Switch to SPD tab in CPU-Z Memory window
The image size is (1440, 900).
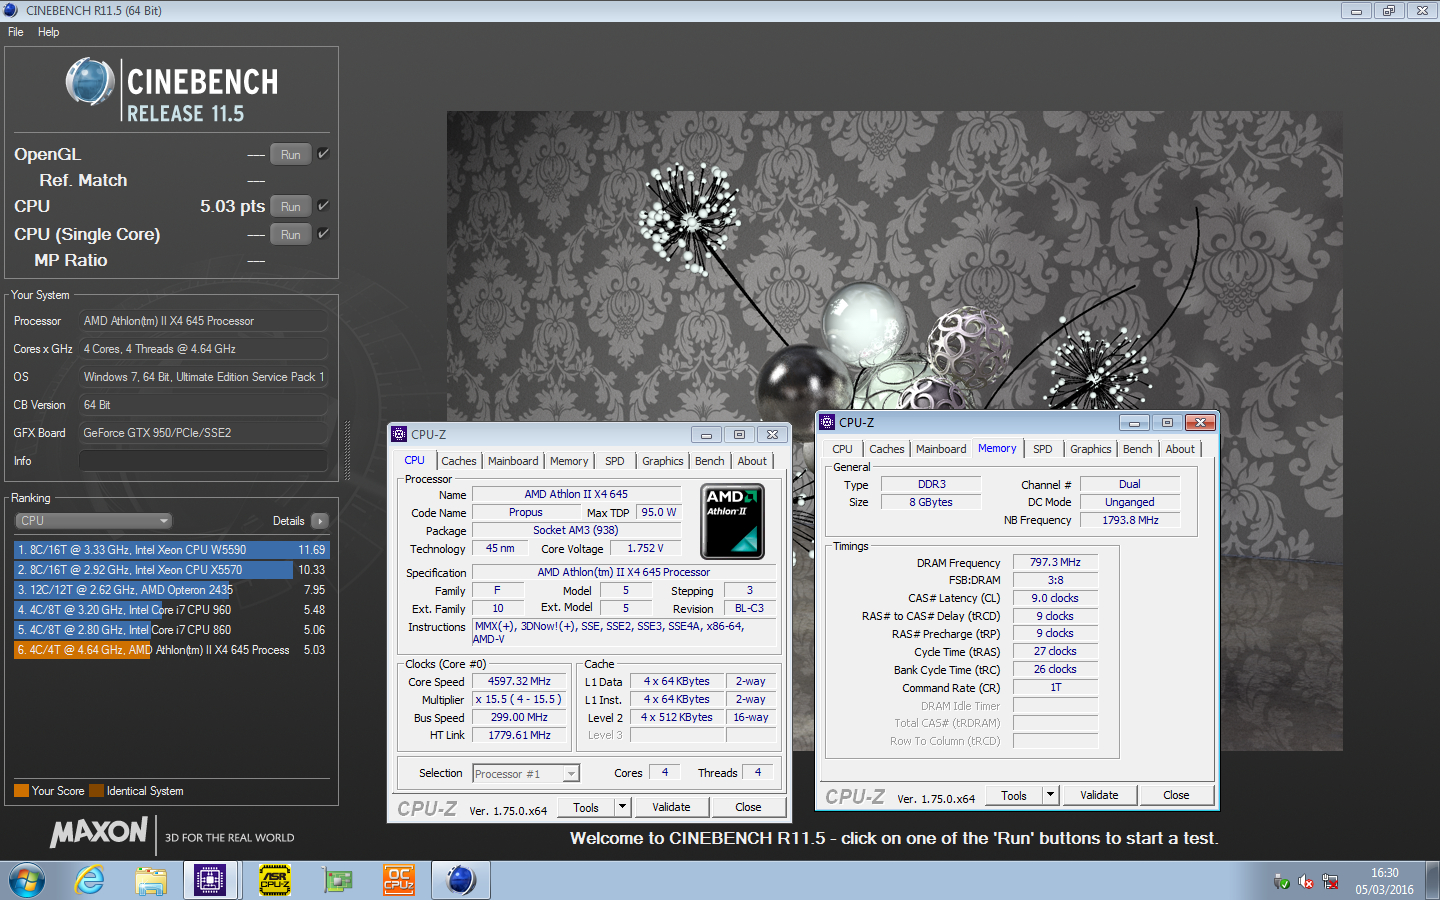click(x=1043, y=449)
